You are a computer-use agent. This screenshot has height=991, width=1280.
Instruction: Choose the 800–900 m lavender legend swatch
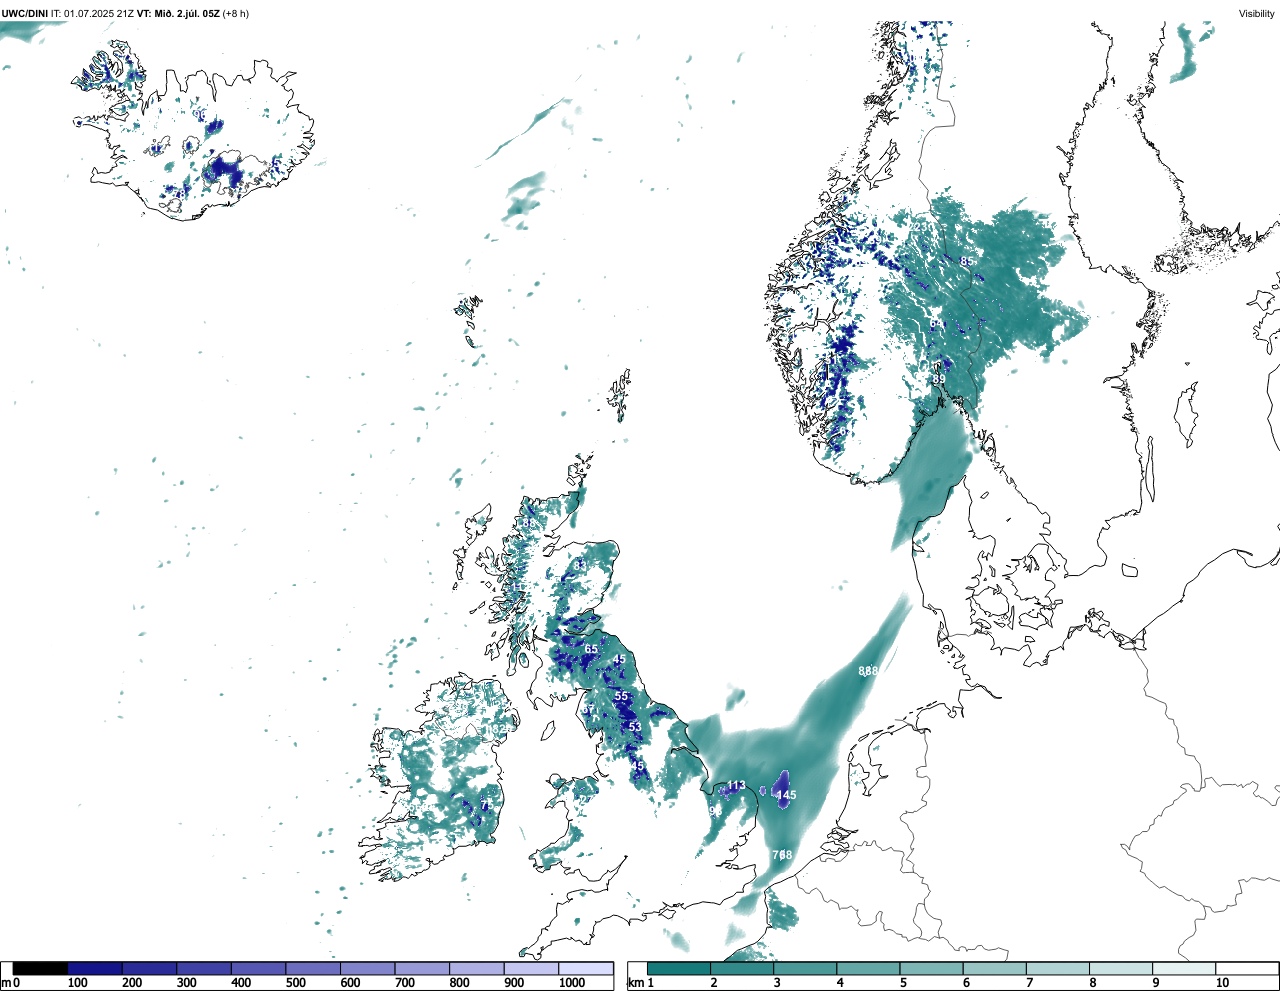pos(477,969)
